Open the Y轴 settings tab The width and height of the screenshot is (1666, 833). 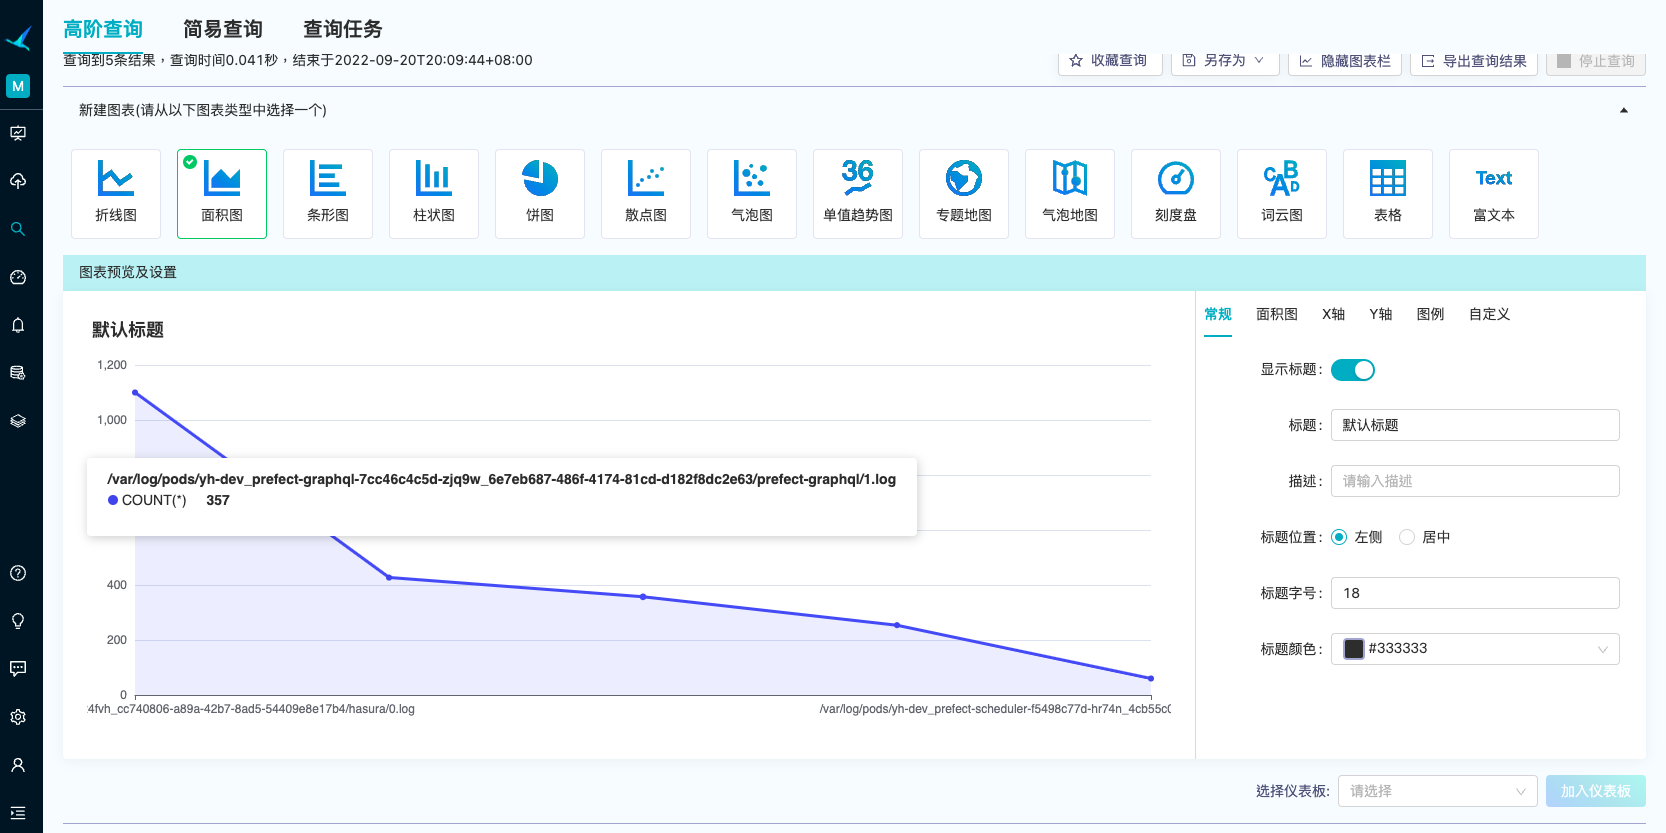1381,314
